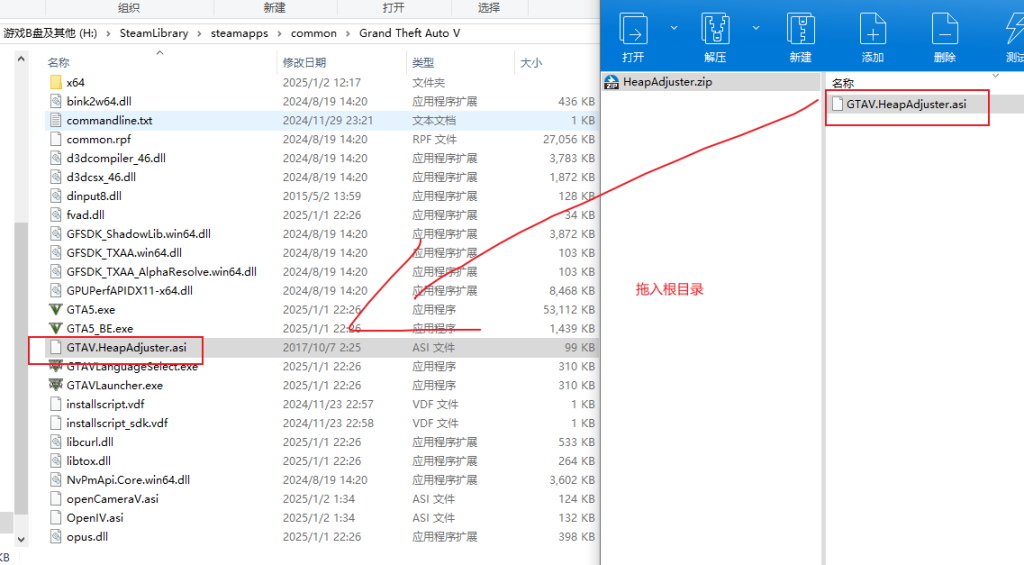Click 选择 ribbon group label
The width and height of the screenshot is (1024, 565).
pyautogui.click(x=488, y=8)
